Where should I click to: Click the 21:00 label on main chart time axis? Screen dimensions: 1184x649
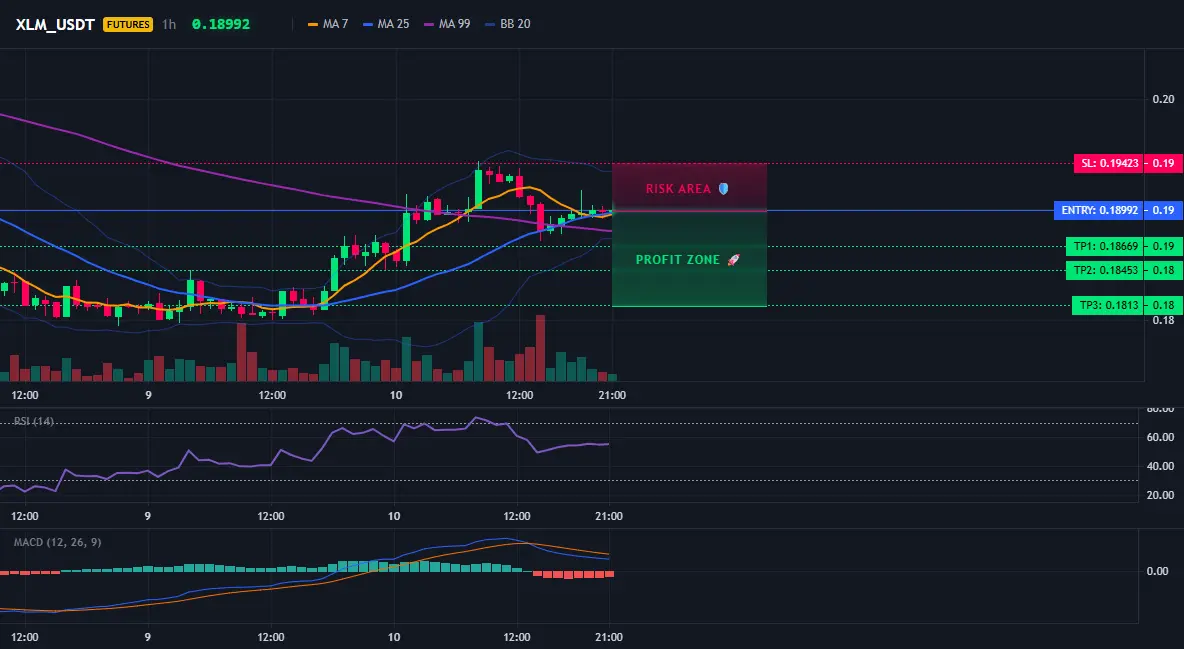pos(612,395)
